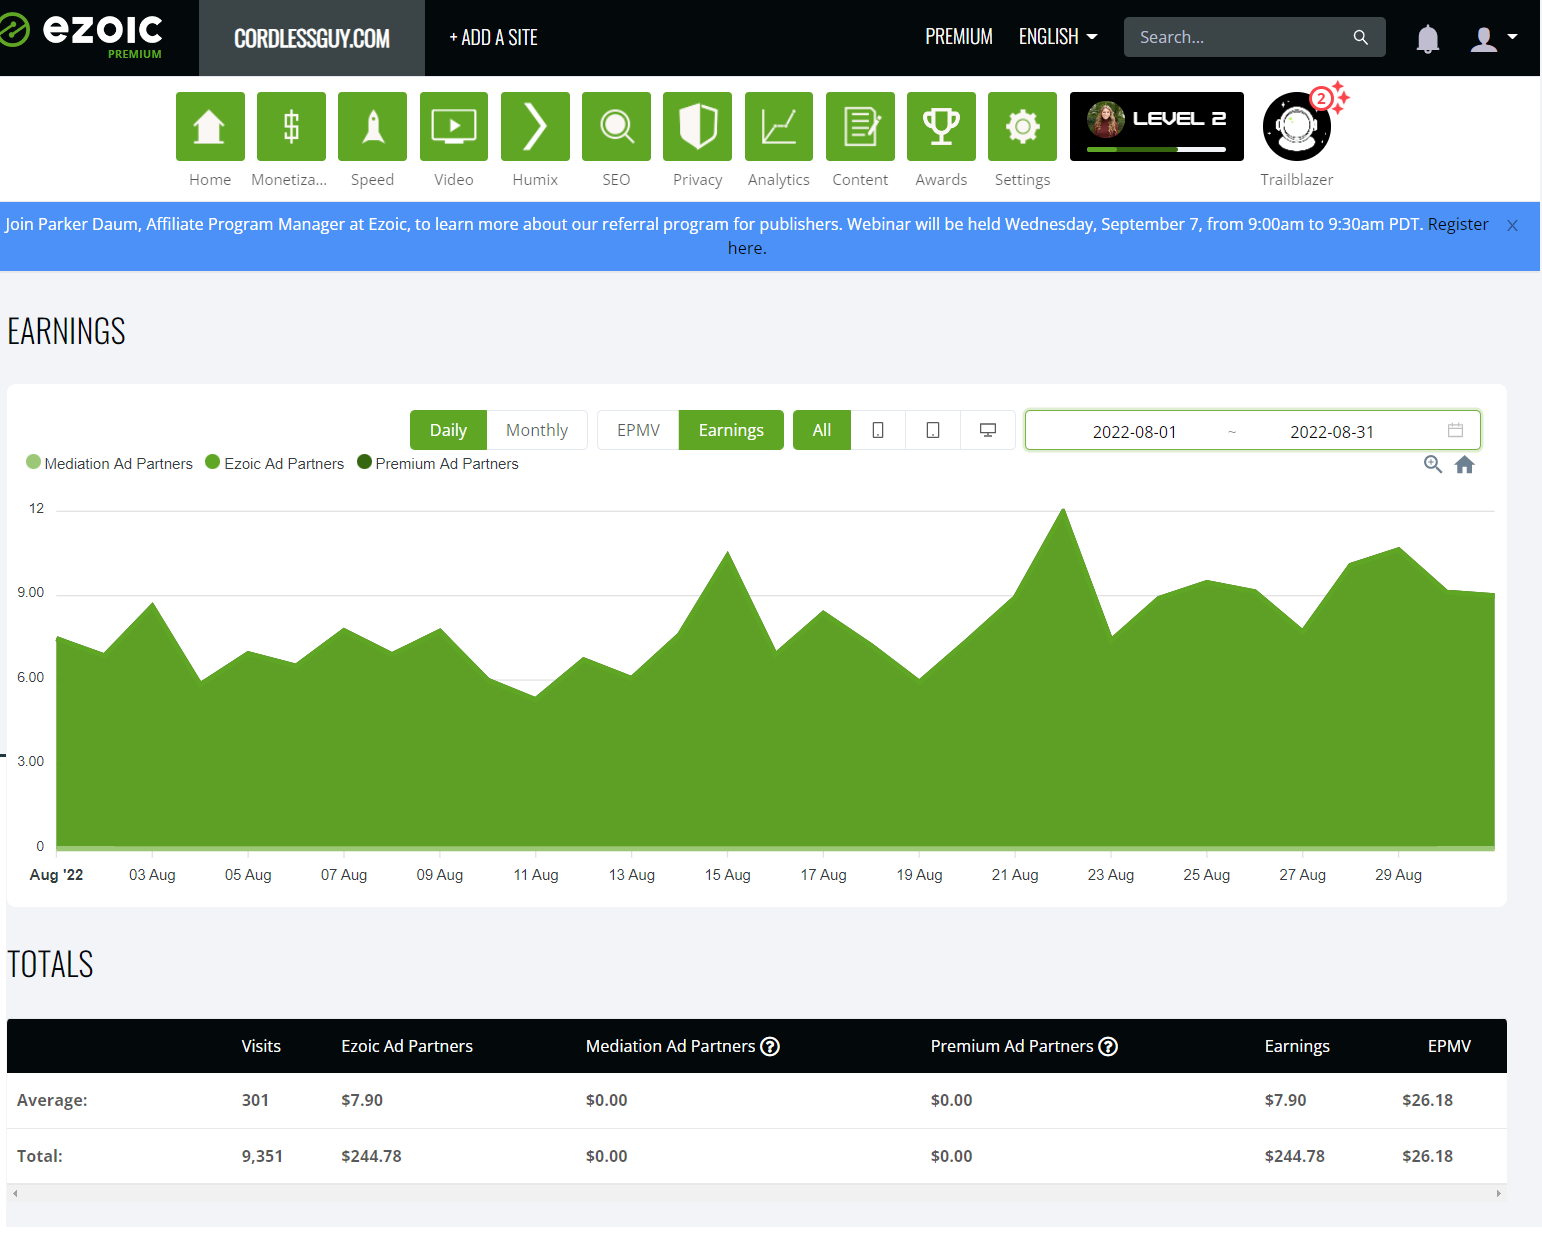
Task: Click + ADD A SITE
Action: pos(493,38)
